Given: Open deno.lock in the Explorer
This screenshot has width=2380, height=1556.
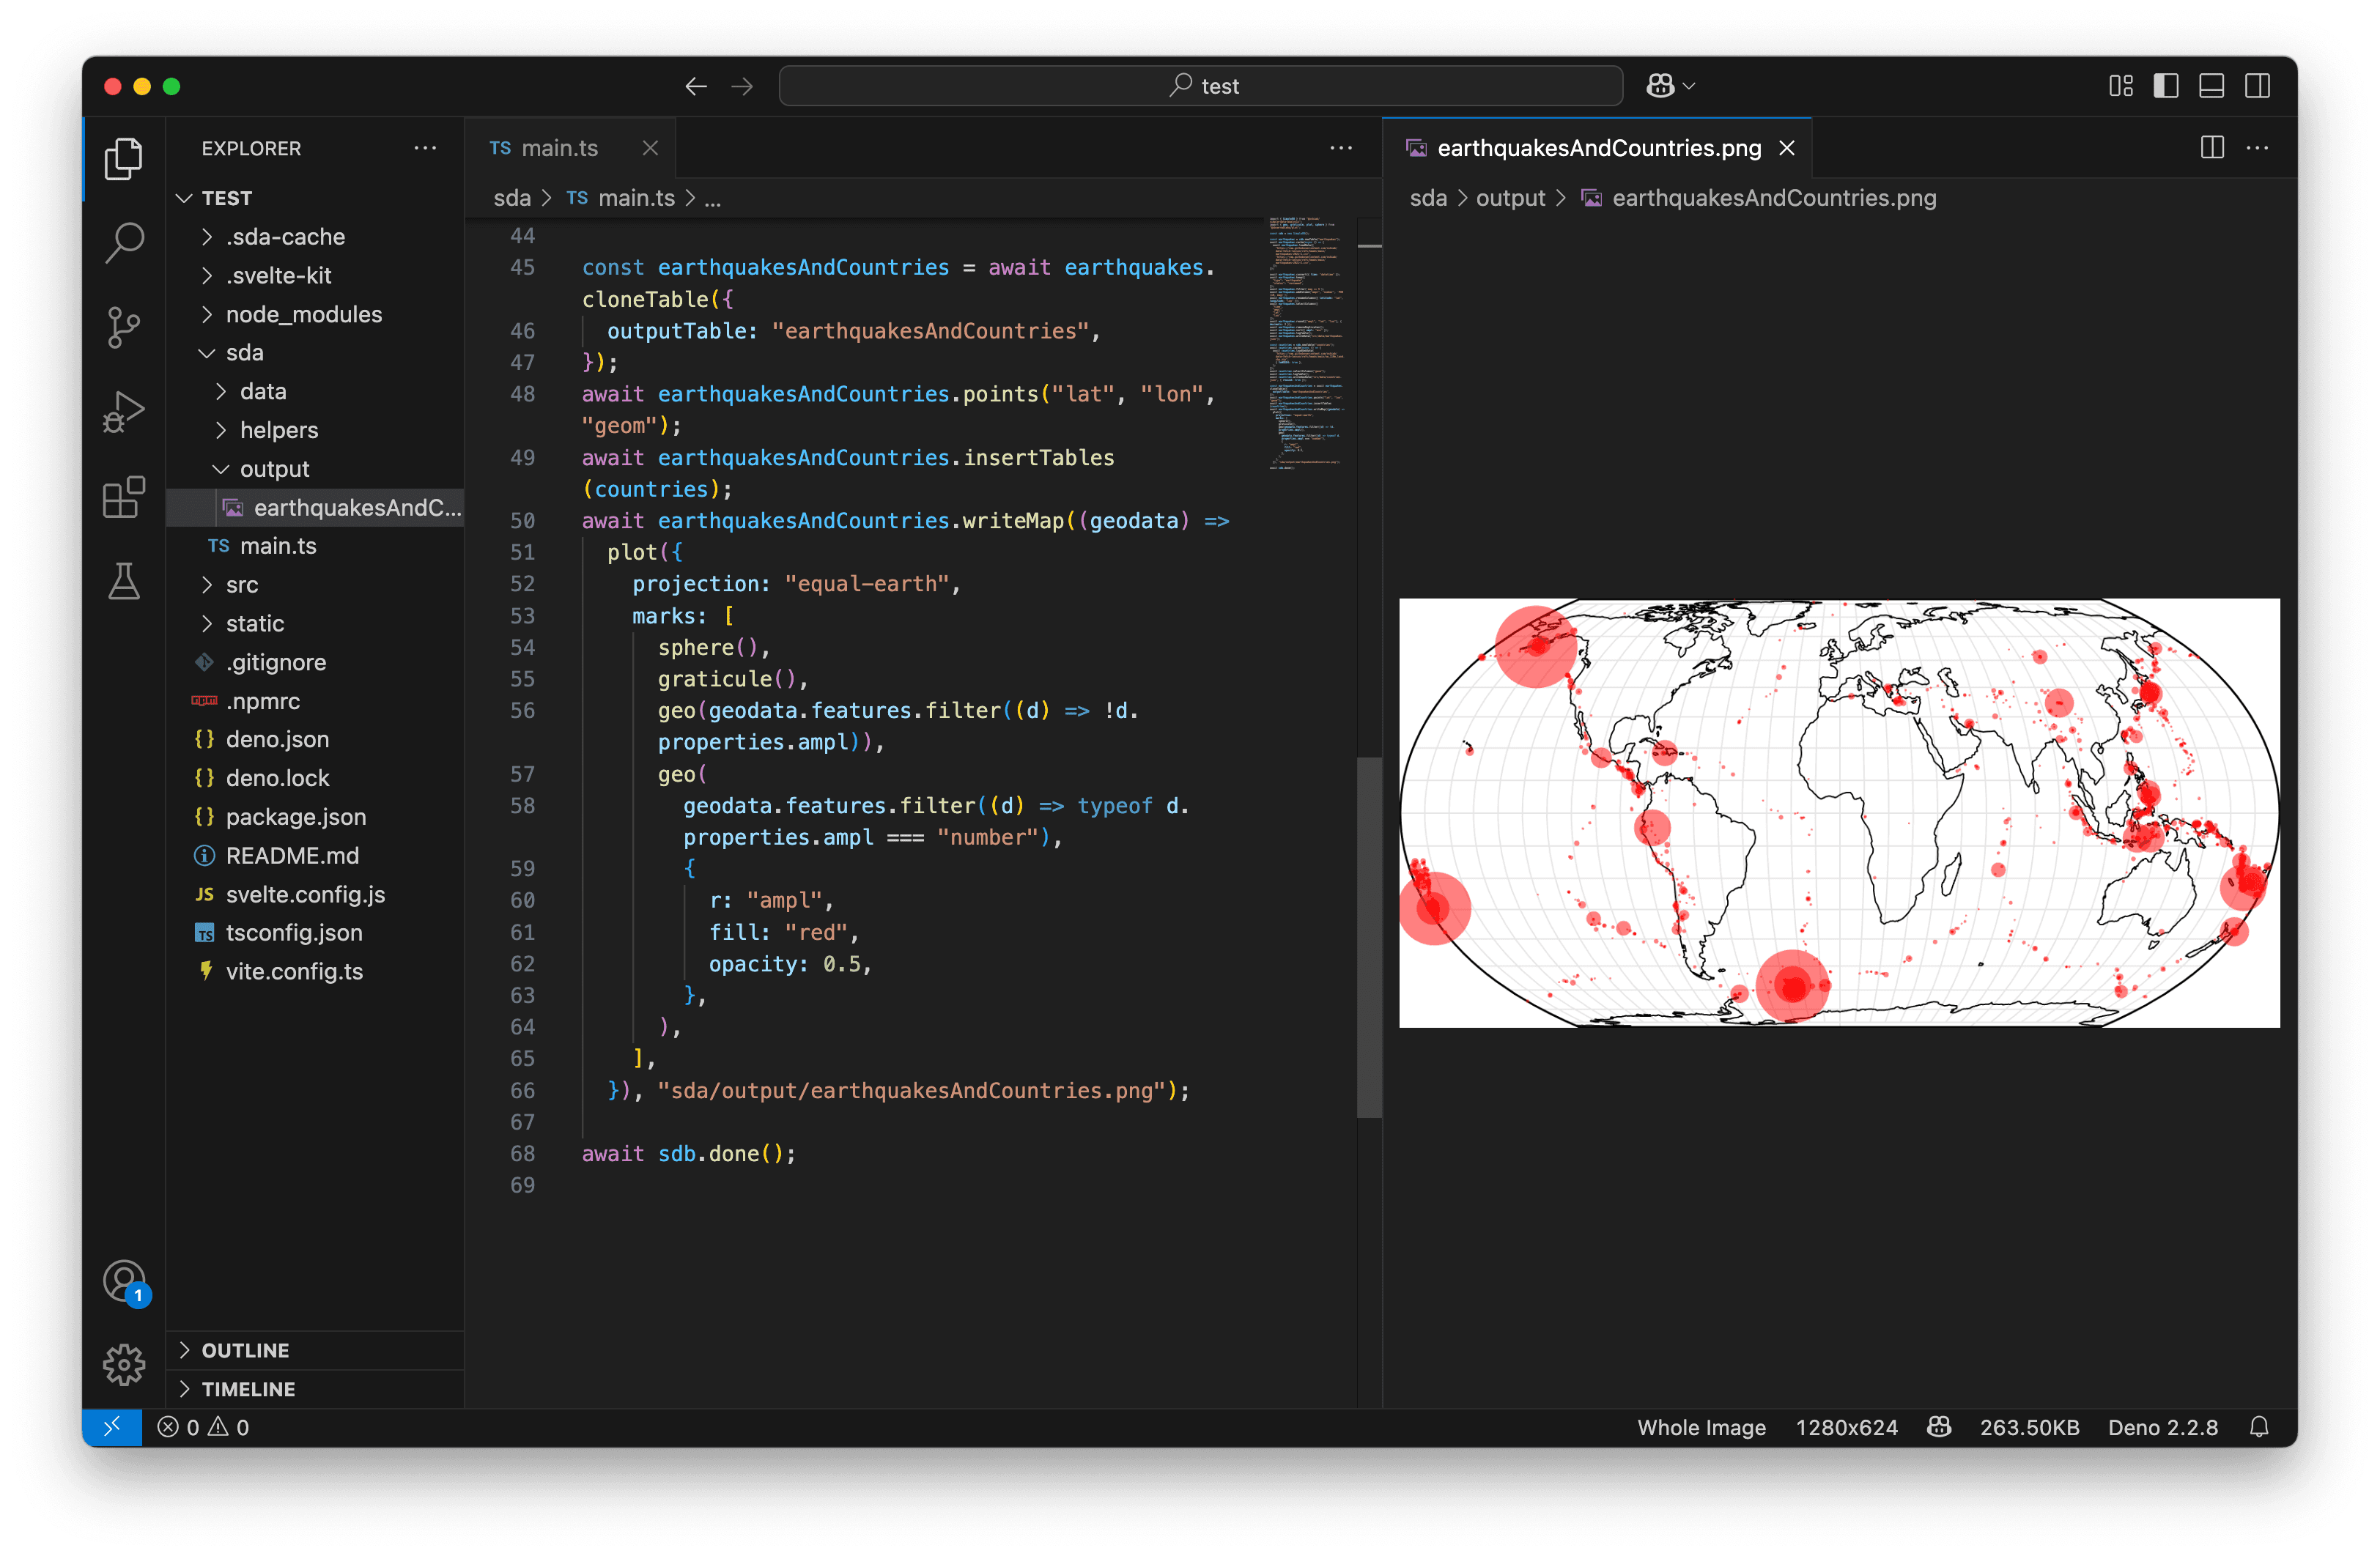Looking at the screenshot, I should click(x=315, y=778).
